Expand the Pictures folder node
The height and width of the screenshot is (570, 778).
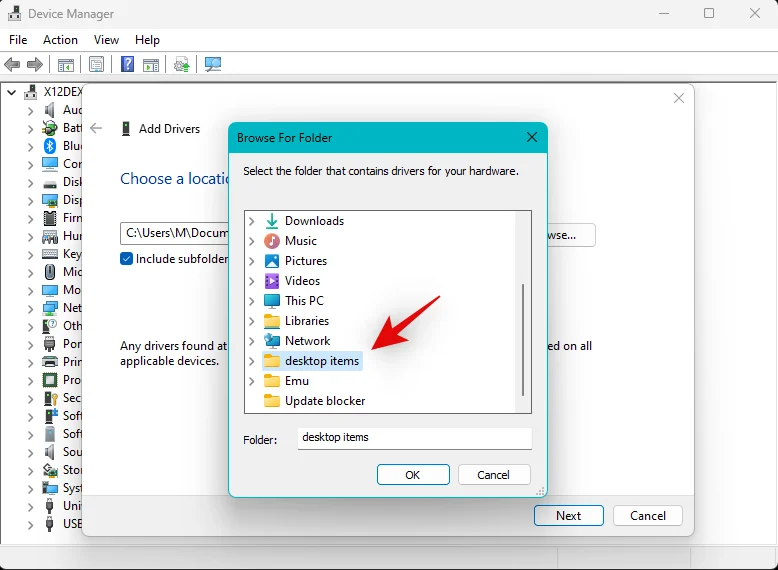point(252,261)
